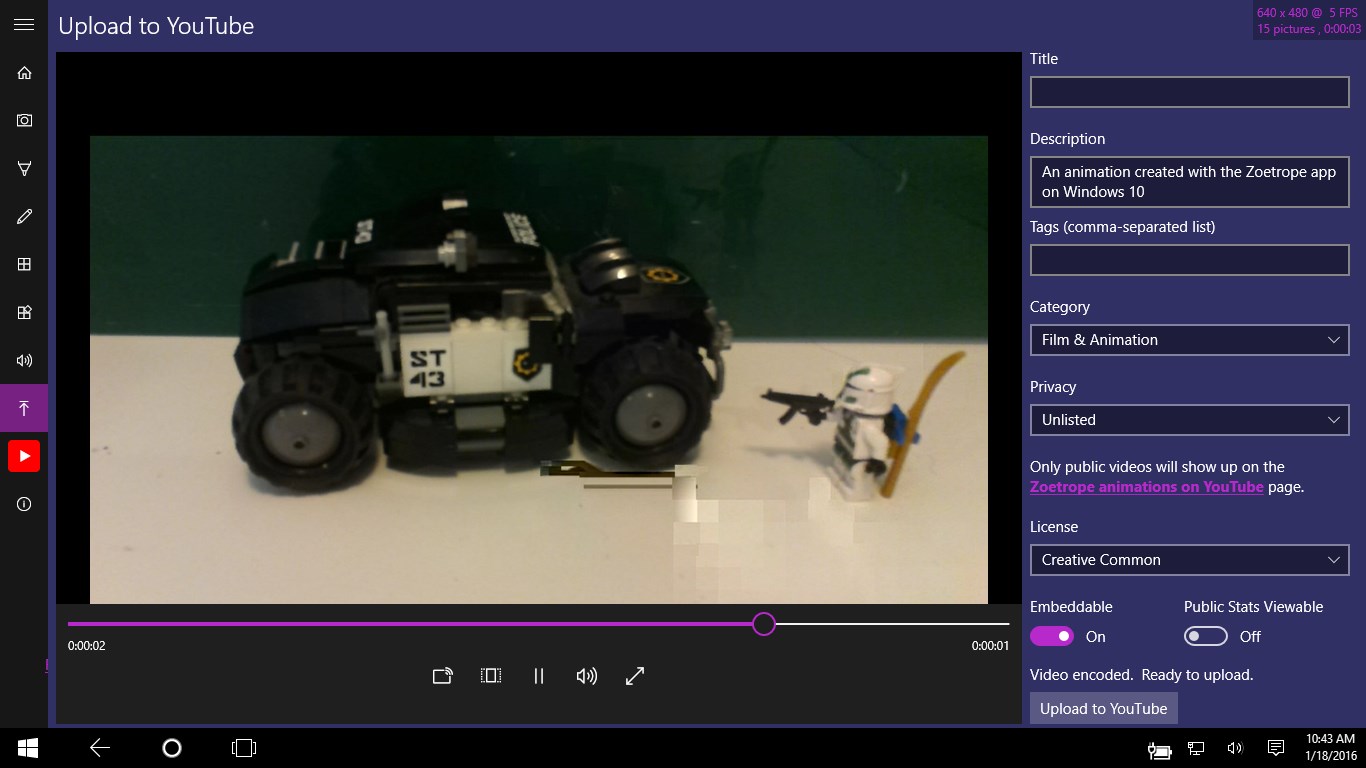1366x768 pixels.
Task: Open the License dropdown set to Creative Common
Action: pyautogui.click(x=1189, y=560)
